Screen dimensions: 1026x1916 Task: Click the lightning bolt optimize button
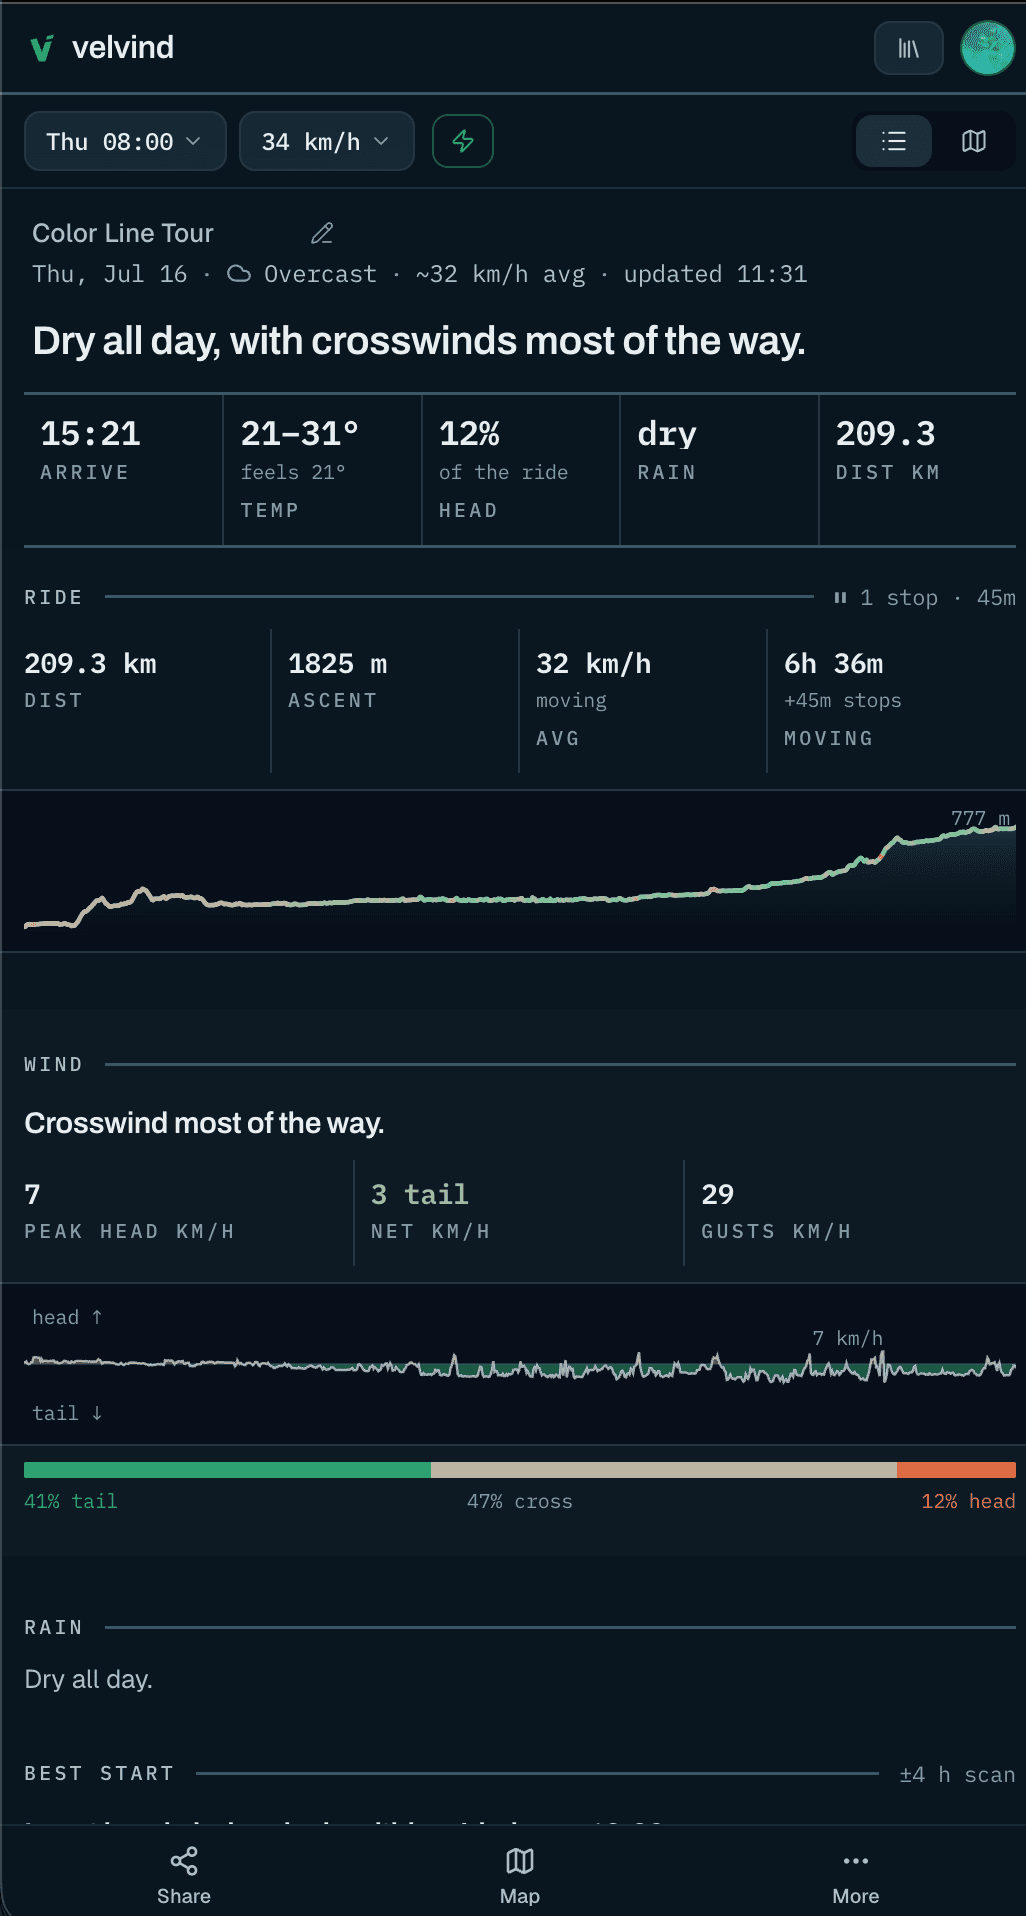(x=462, y=141)
